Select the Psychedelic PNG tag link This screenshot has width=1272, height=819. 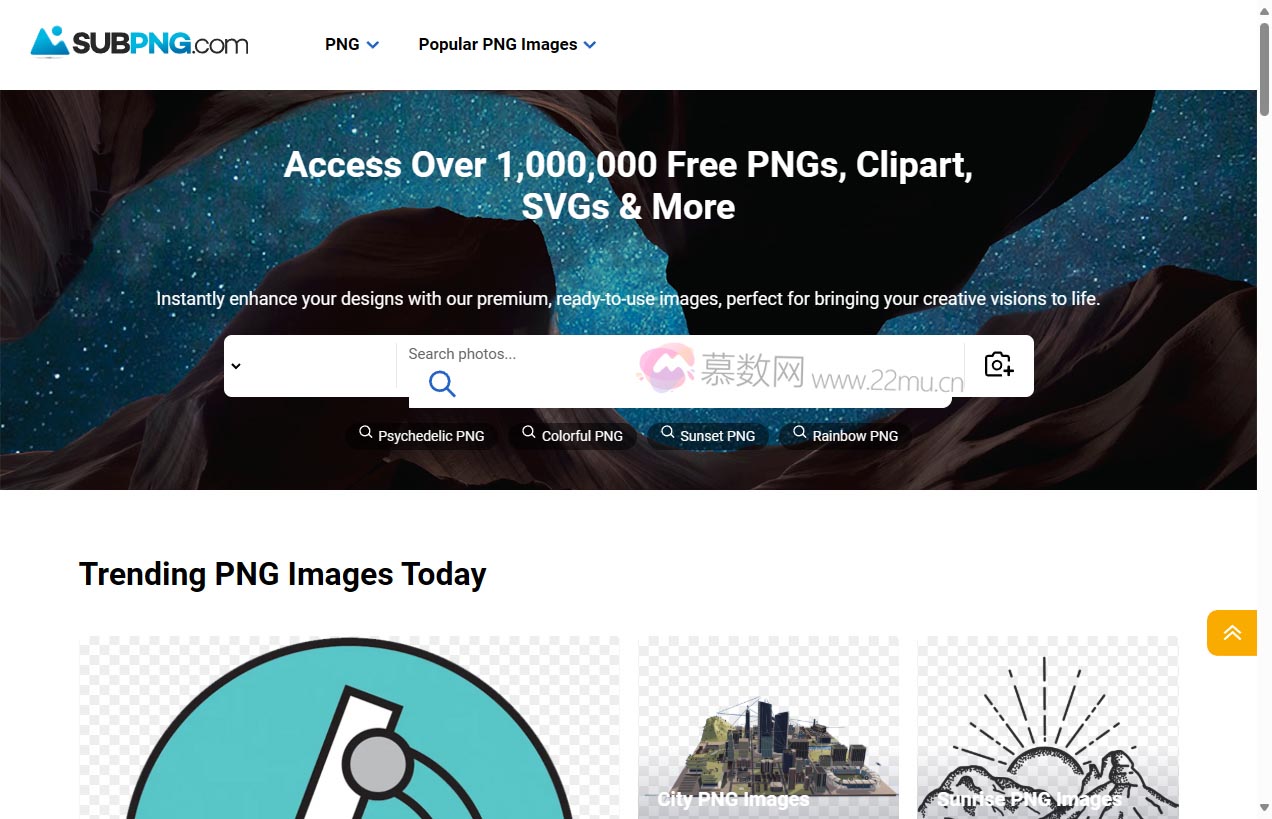[422, 436]
